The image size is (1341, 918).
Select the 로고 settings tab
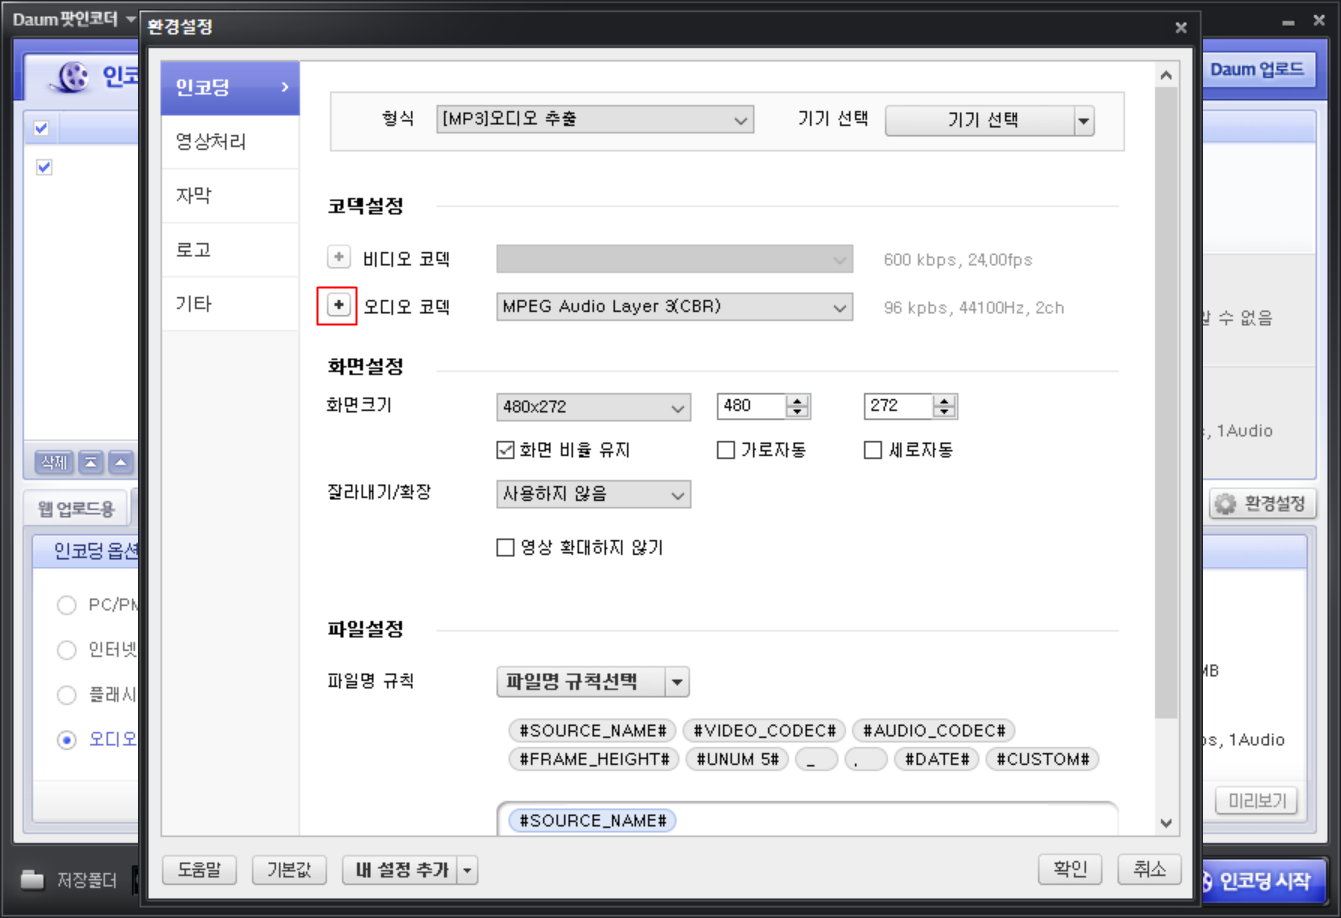tap(230, 250)
